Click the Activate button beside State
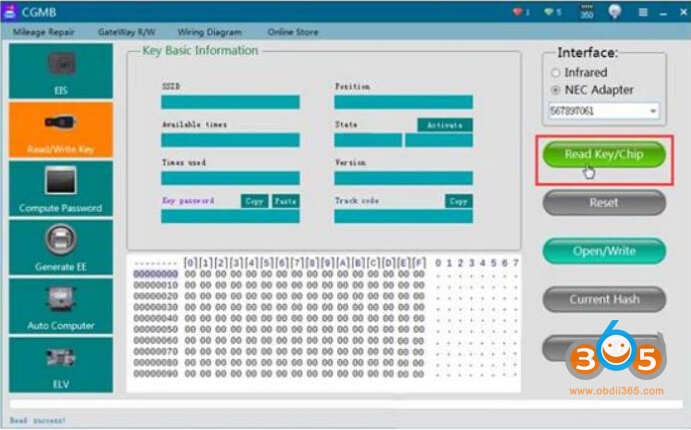691x430 pixels. 444,125
